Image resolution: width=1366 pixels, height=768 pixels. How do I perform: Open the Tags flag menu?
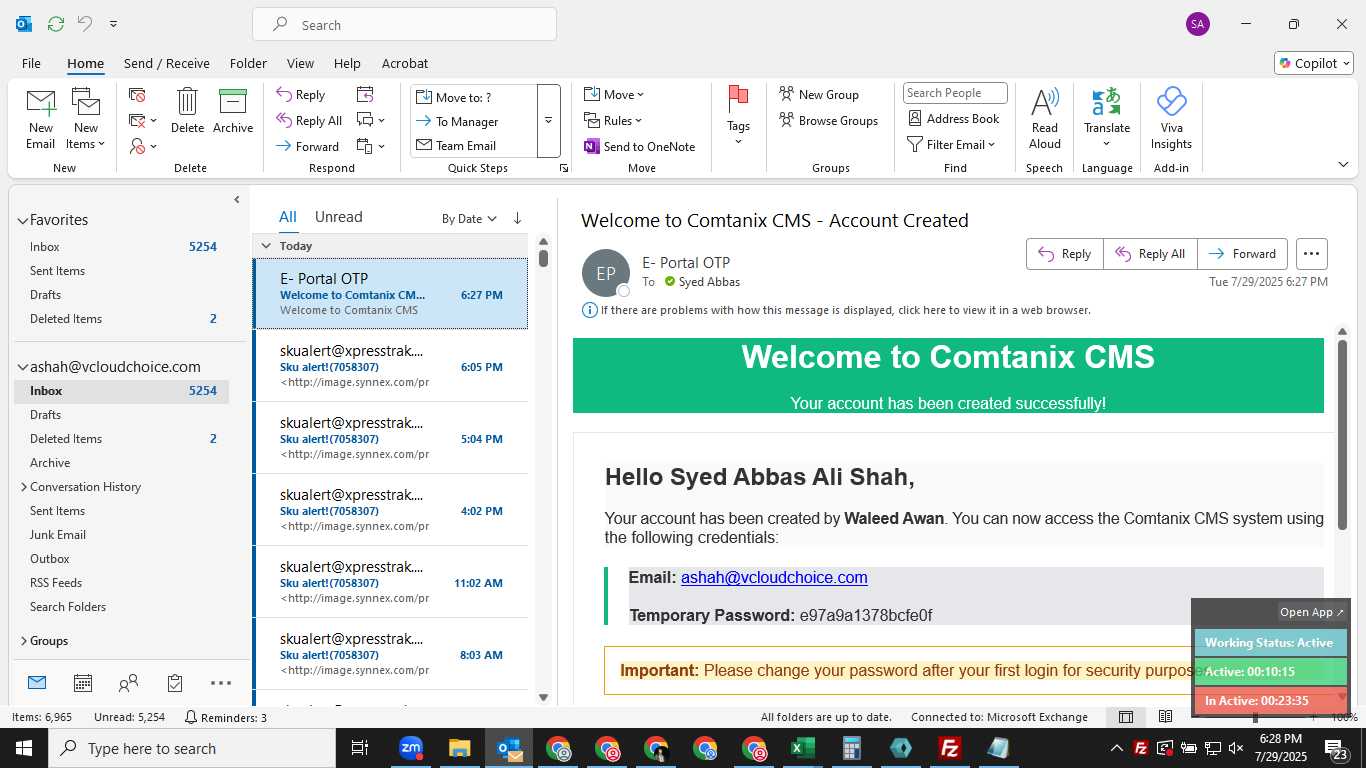pos(738,115)
